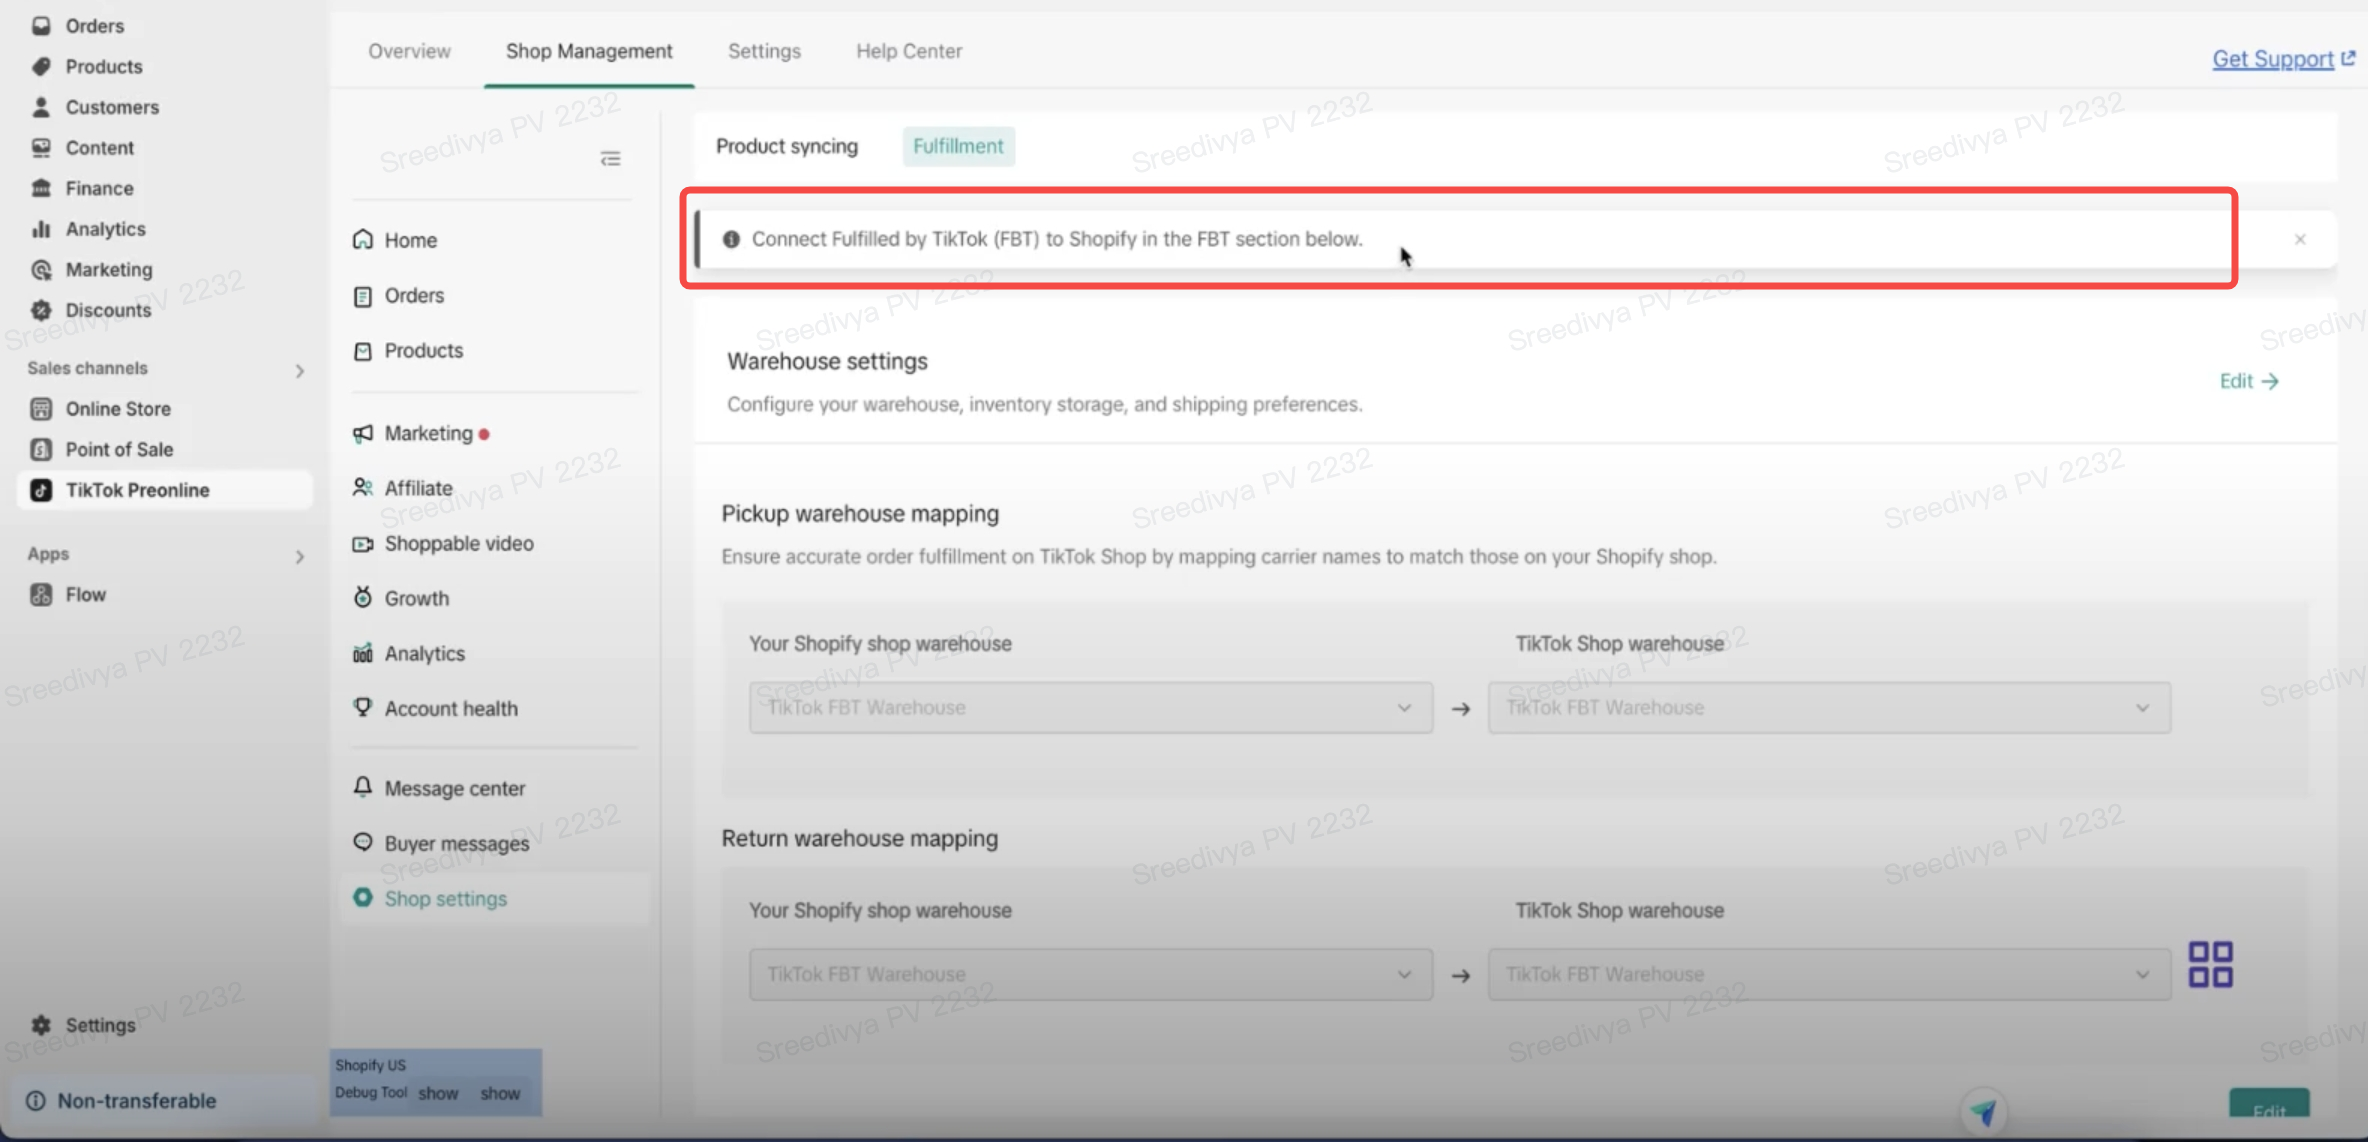Image resolution: width=2368 pixels, height=1142 pixels.
Task: Open the Message center
Action: [x=454, y=788]
